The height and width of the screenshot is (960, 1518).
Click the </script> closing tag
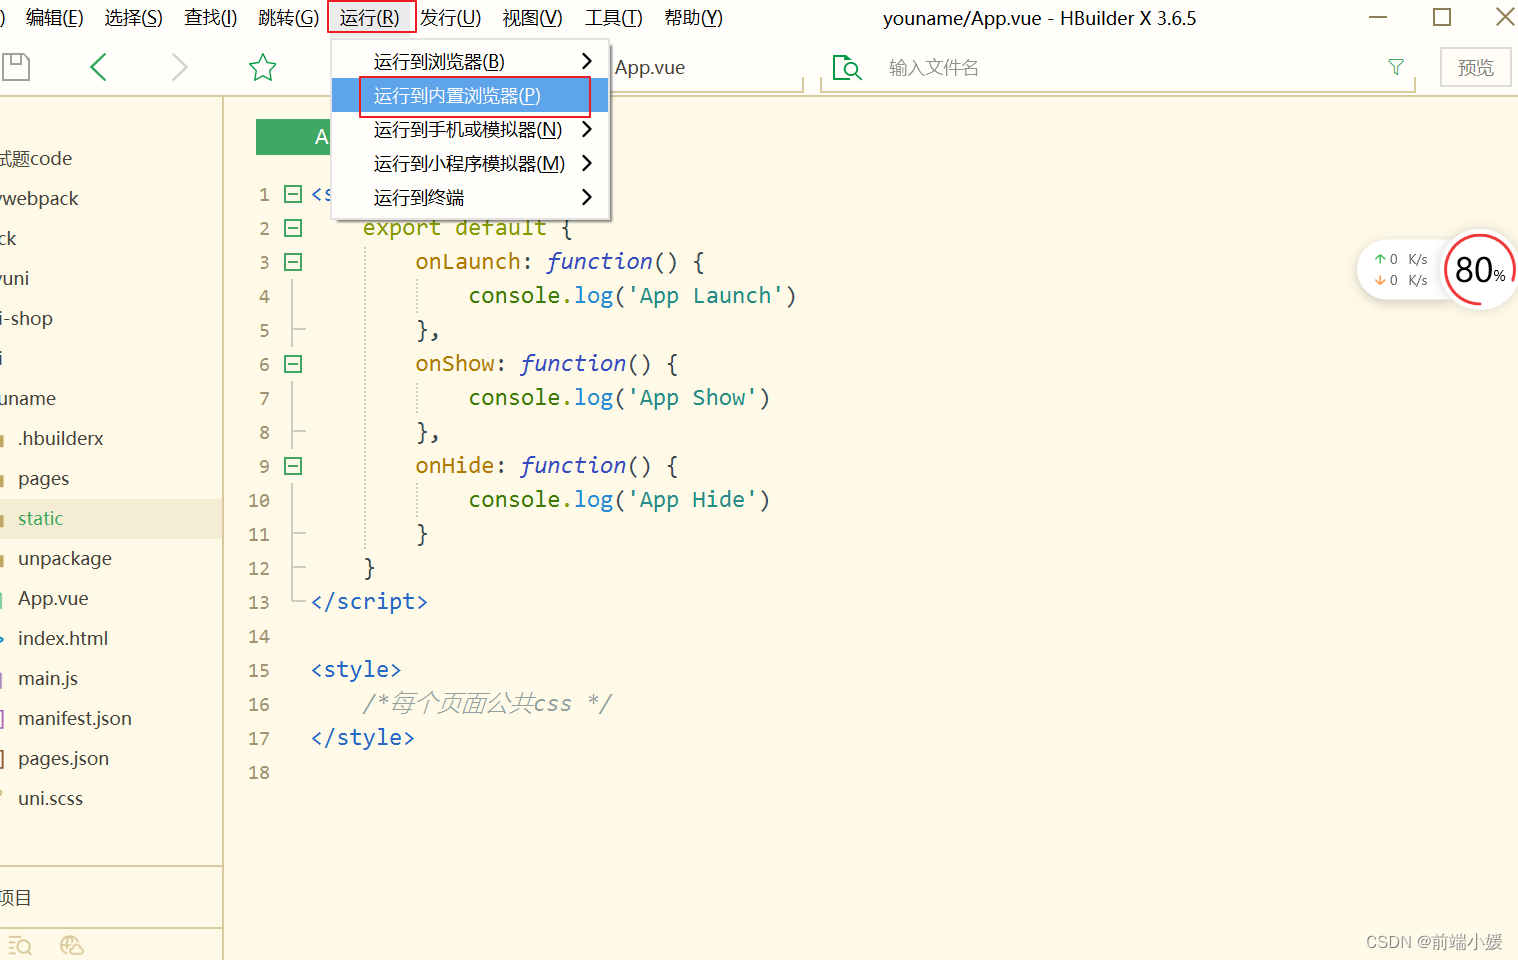(369, 602)
